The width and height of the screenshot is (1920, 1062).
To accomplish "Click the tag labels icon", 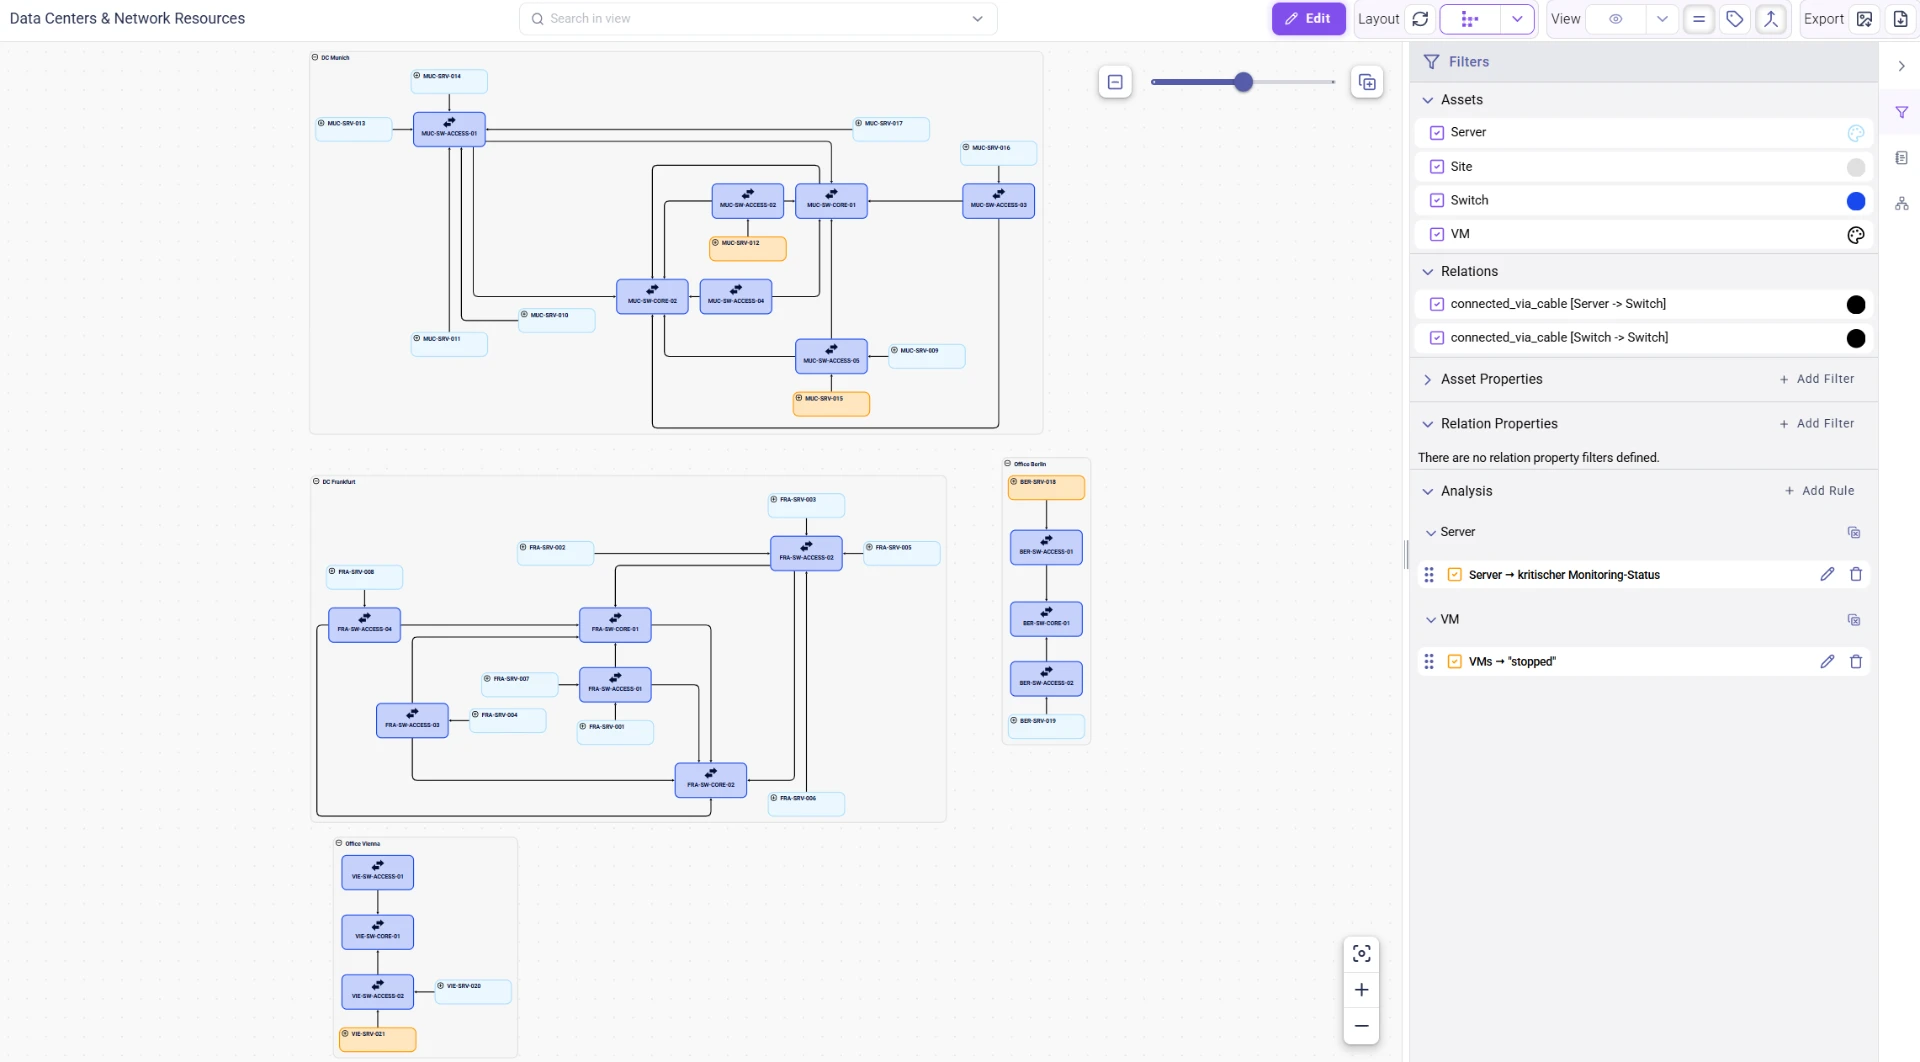I will (1735, 19).
